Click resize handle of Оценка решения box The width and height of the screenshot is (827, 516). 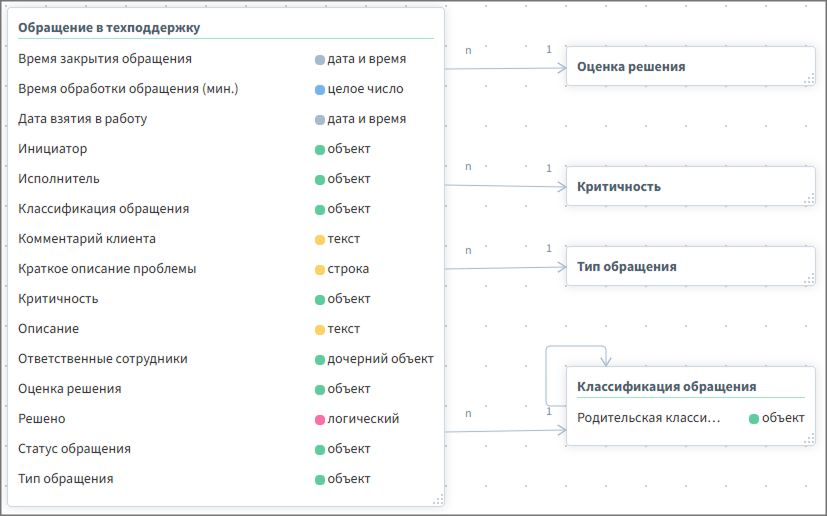[x=809, y=79]
